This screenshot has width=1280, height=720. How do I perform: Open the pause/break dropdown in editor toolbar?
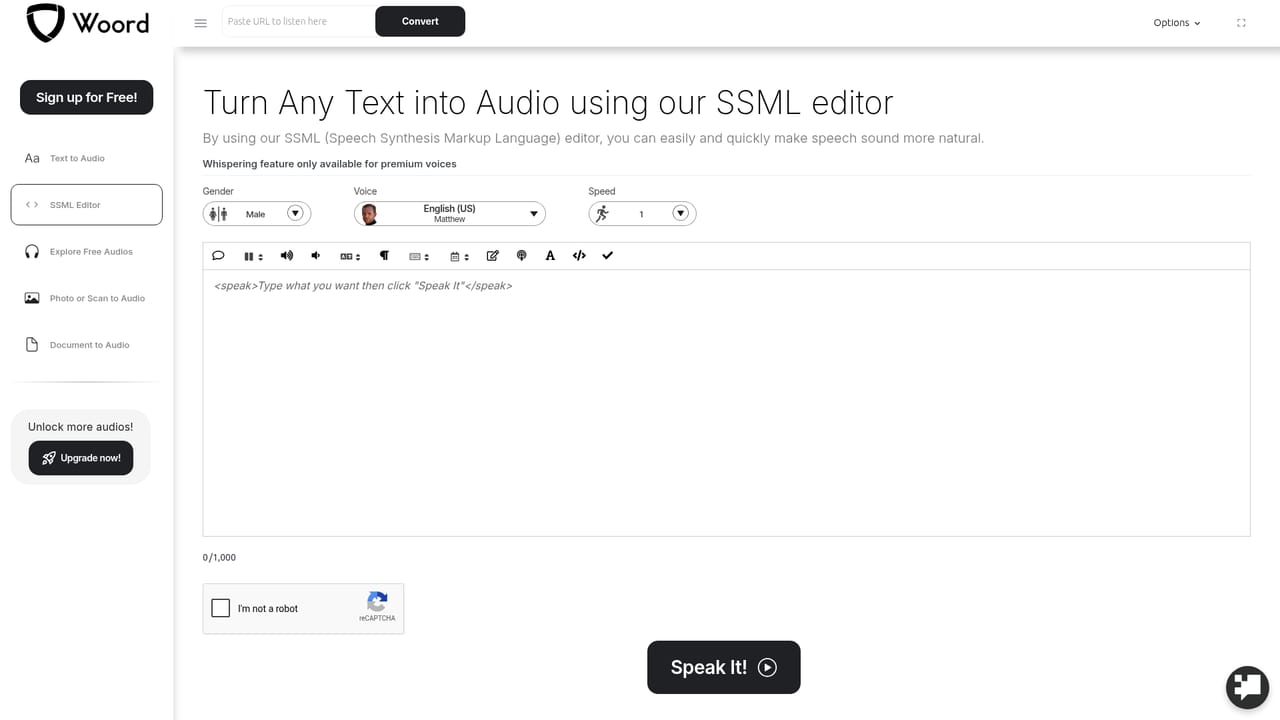point(253,256)
